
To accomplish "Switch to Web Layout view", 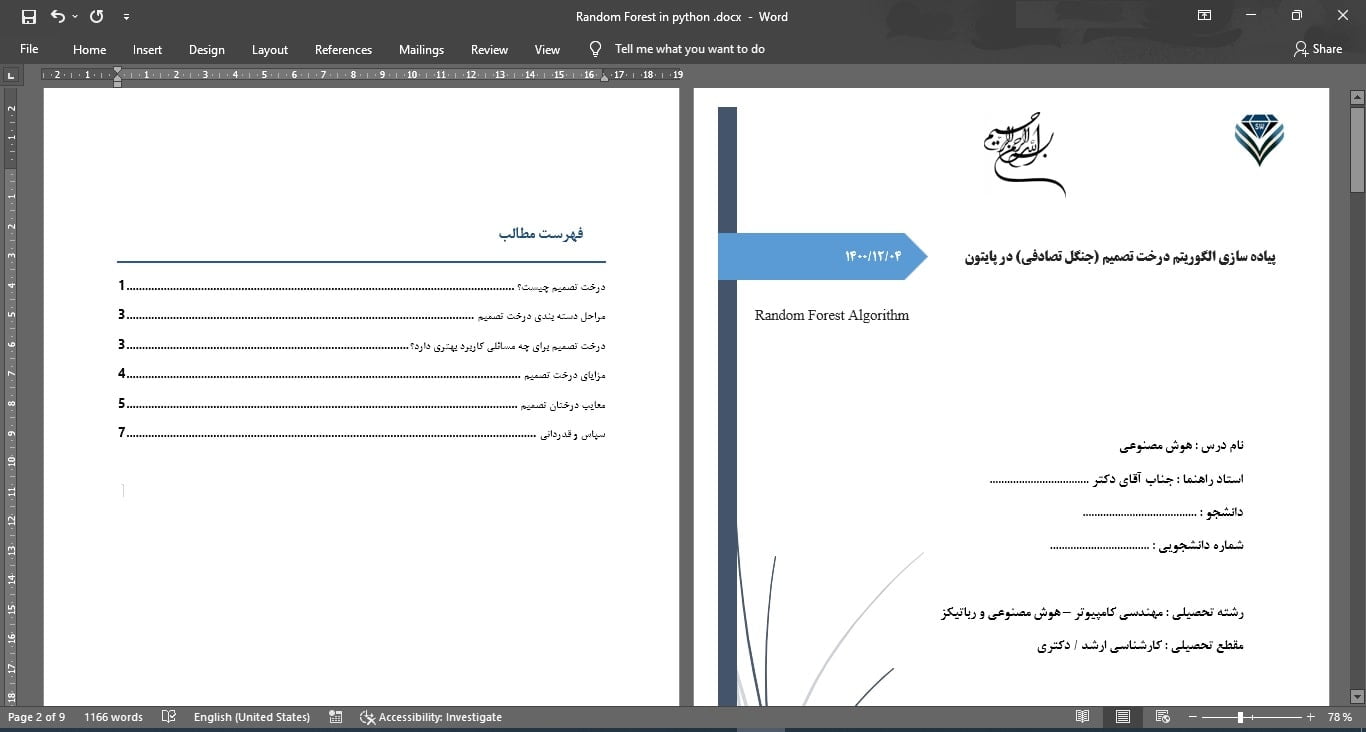I will (x=1163, y=717).
